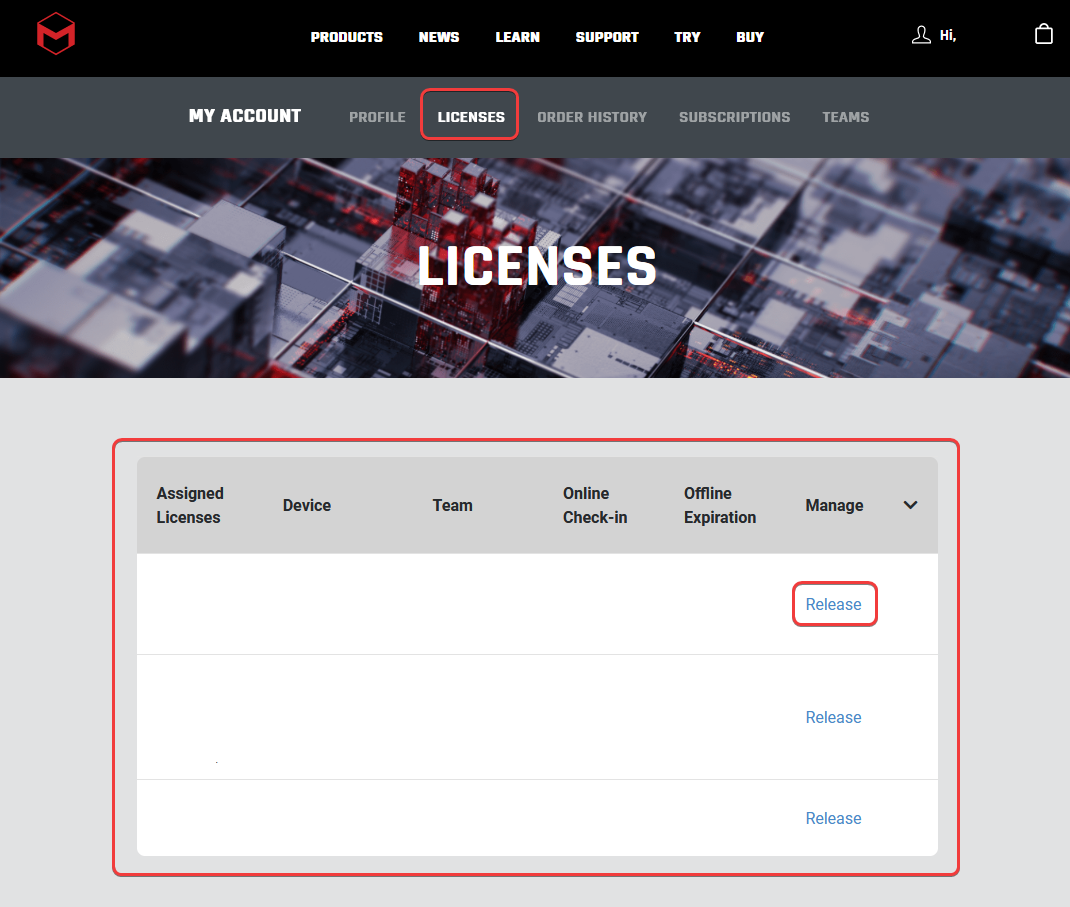Expand the table options chevron in Manage column

[x=910, y=505]
